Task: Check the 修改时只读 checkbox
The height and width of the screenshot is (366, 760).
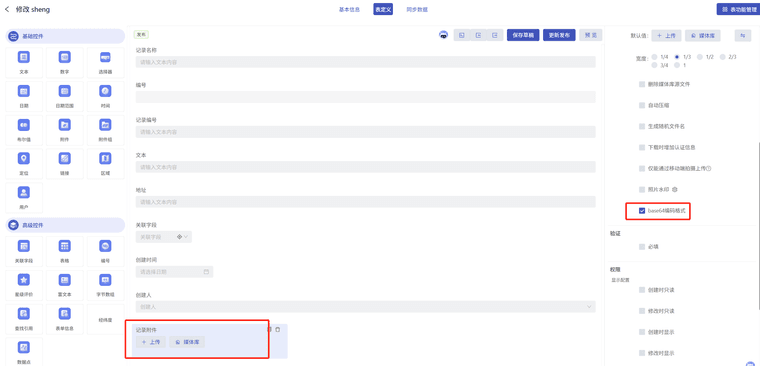Action: (x=642, y=311)
